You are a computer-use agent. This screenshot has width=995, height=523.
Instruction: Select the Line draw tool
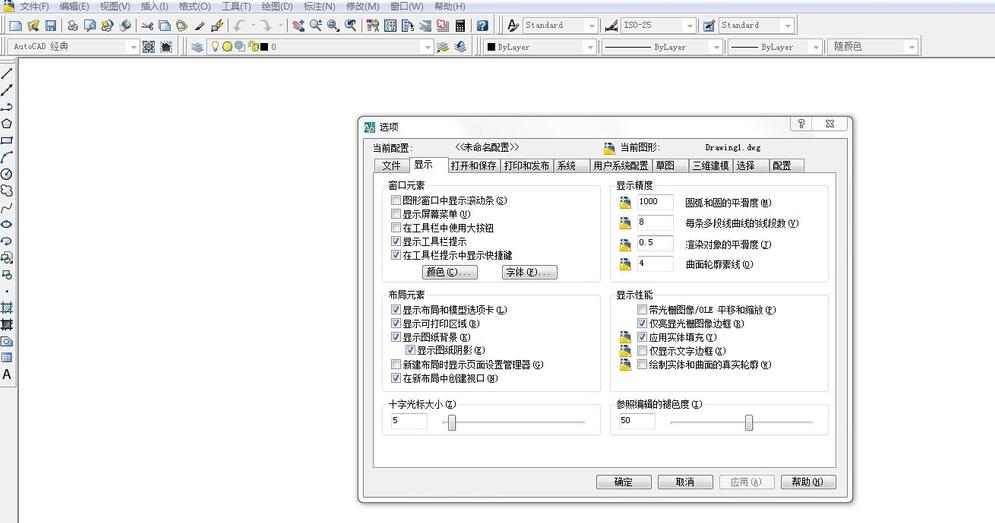click(6, 74)
